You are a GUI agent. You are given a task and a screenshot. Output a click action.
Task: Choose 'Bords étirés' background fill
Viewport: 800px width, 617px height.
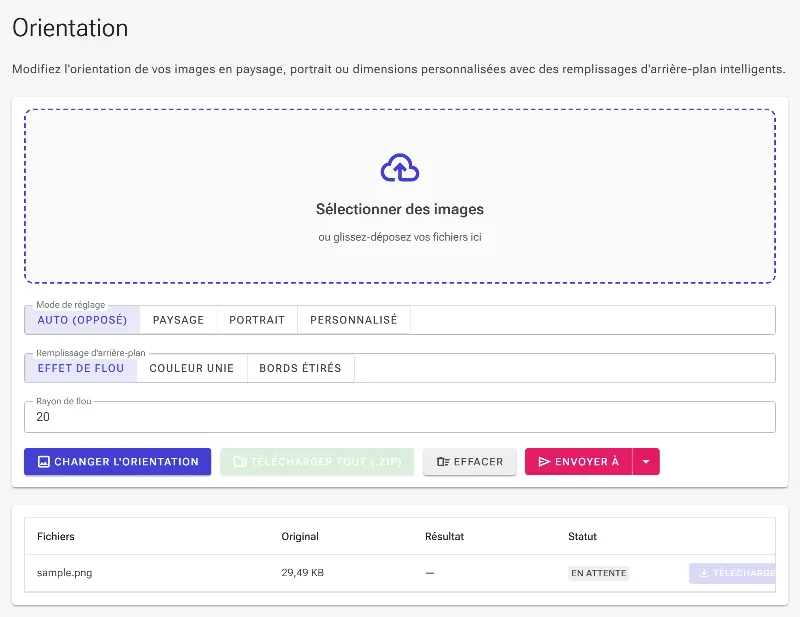click(301, 368)
